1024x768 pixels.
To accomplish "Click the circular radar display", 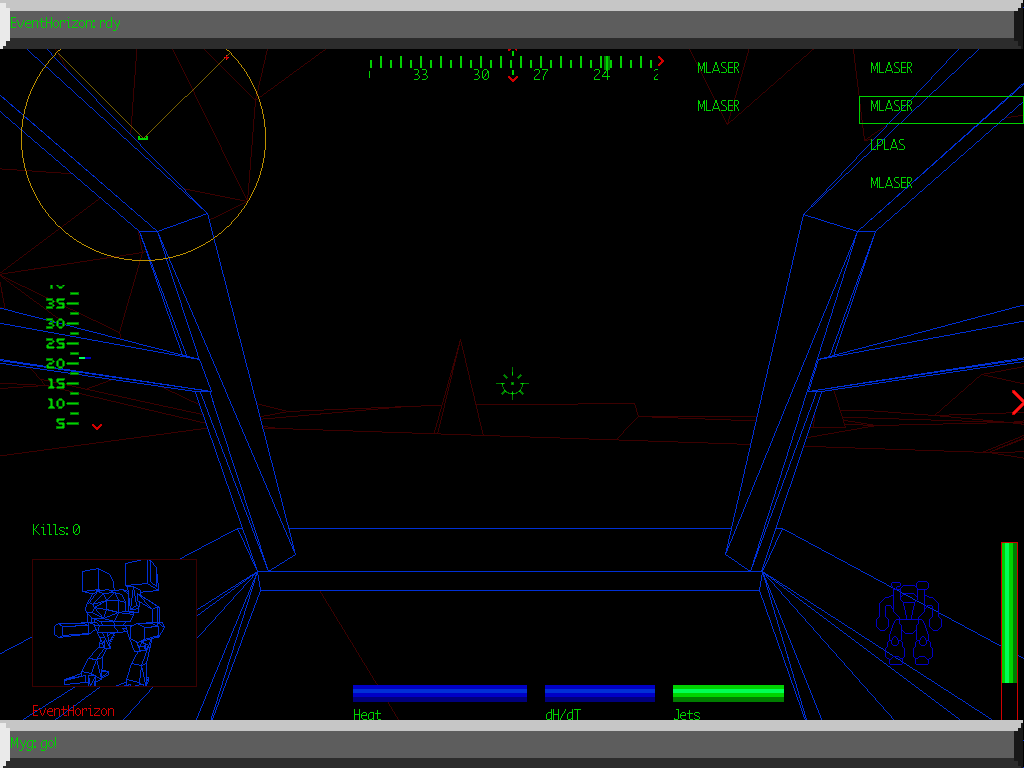I will coord(143,140).
